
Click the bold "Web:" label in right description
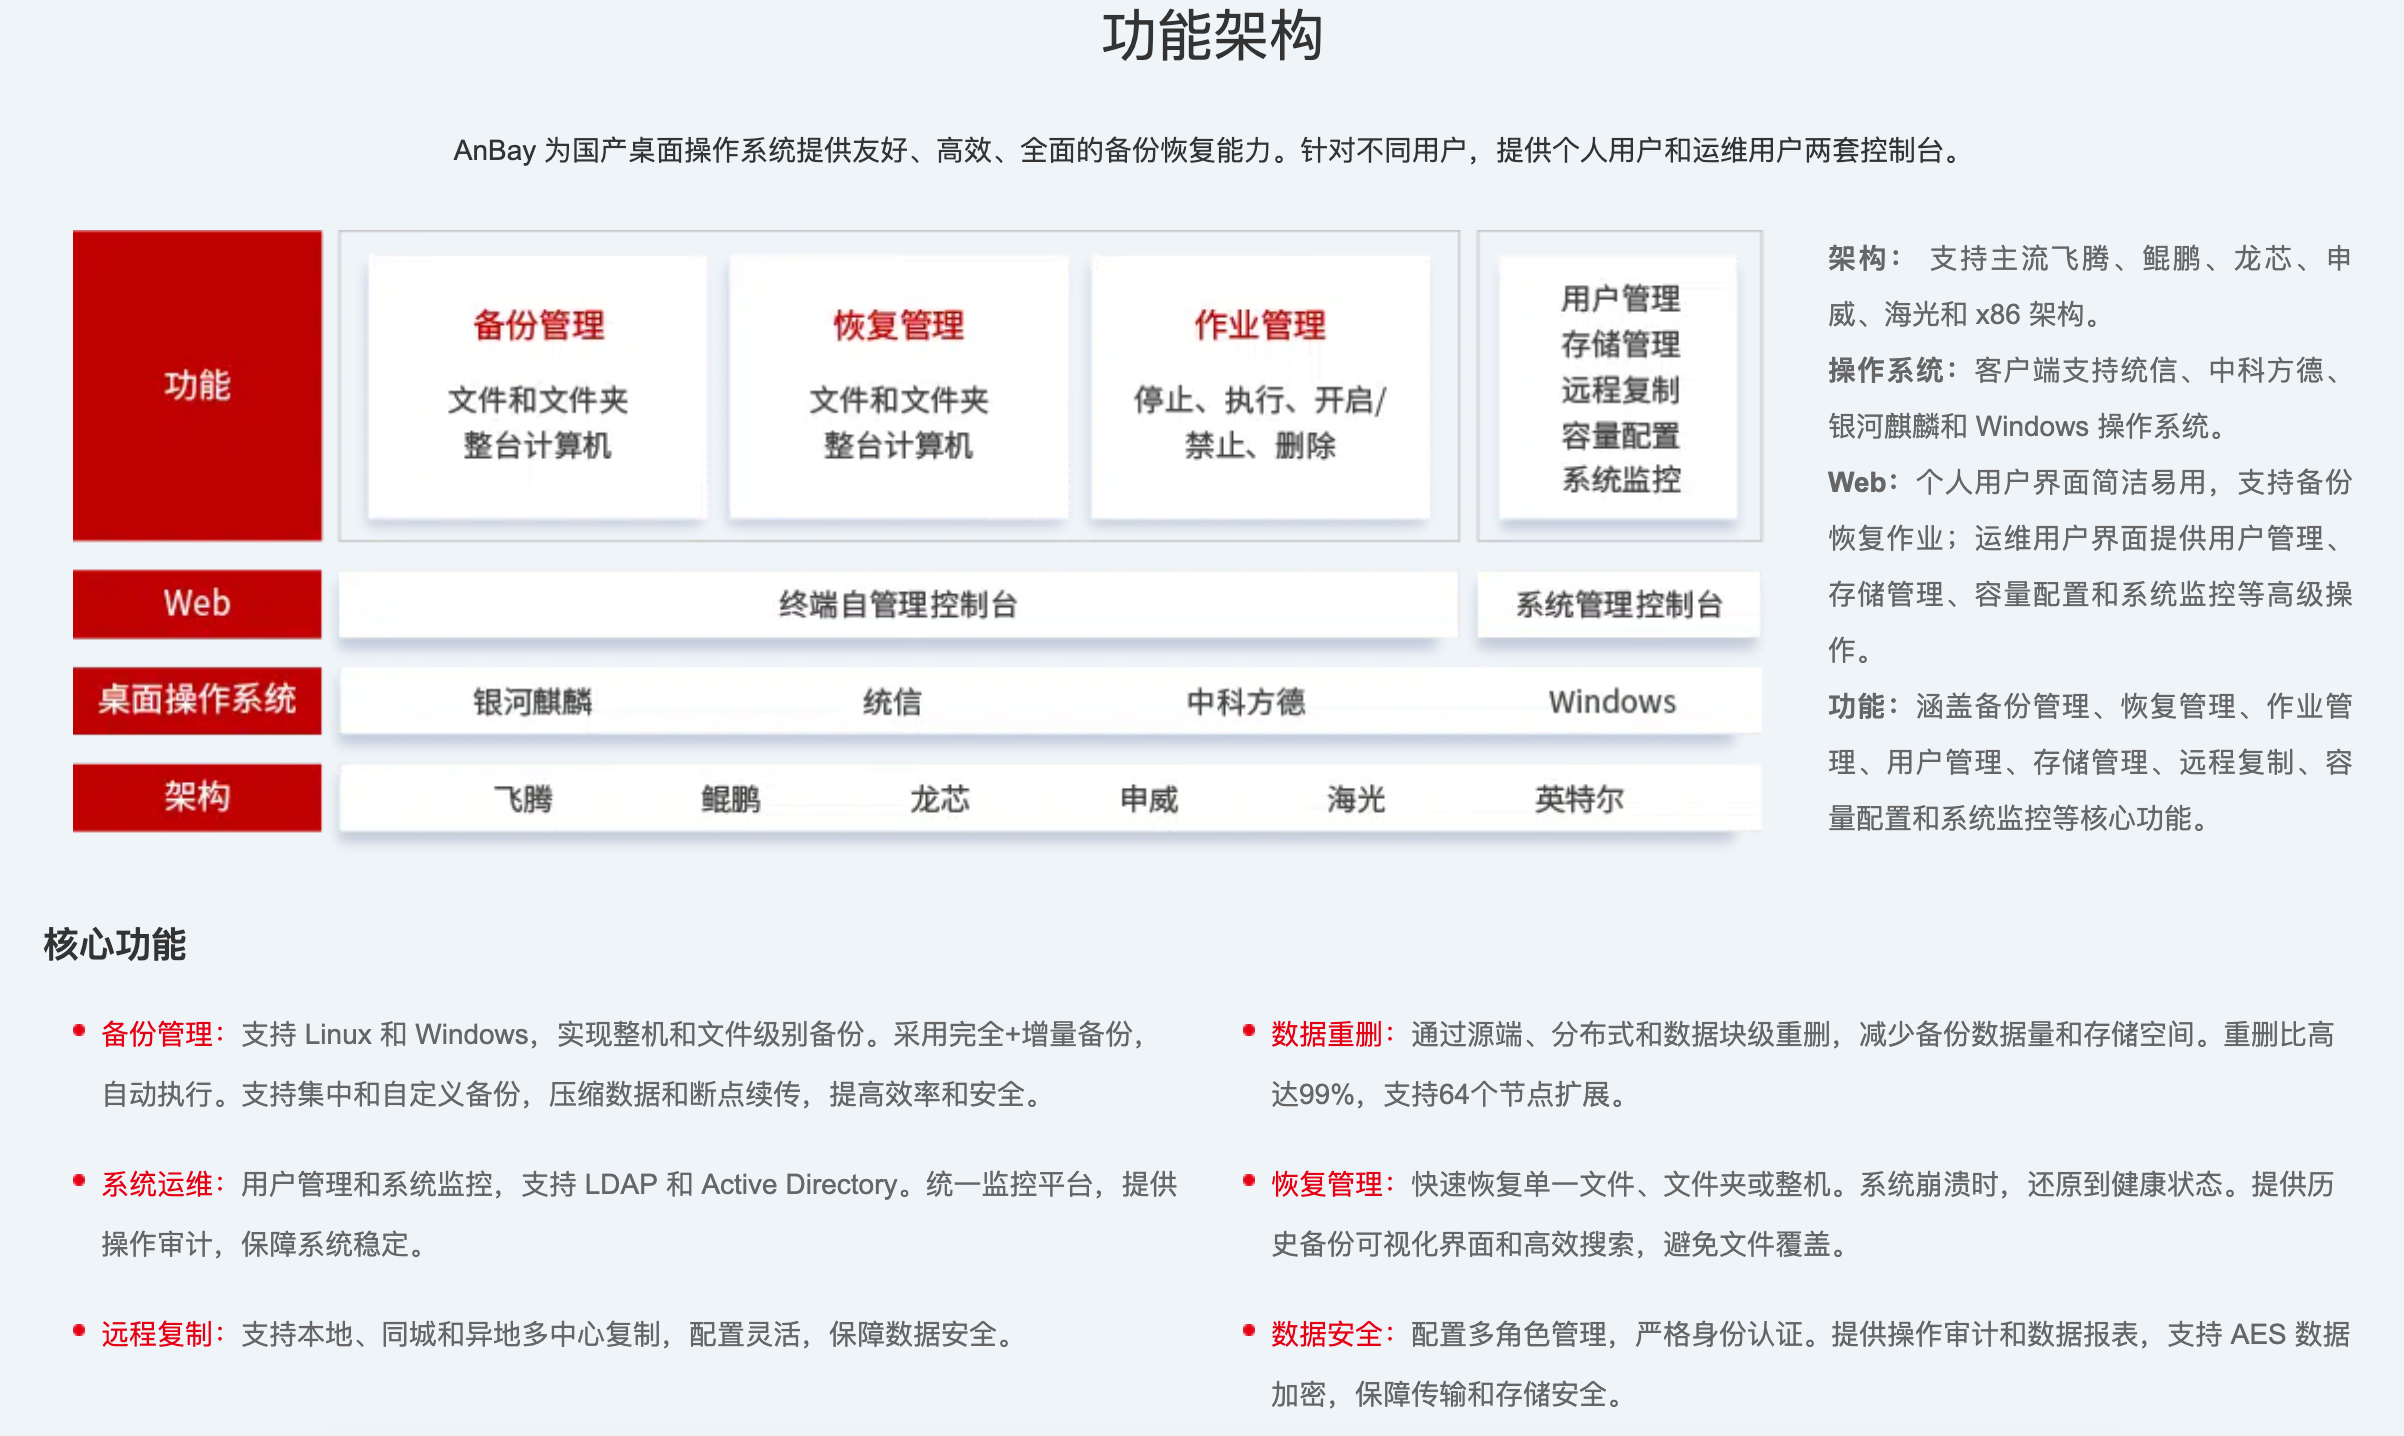pyautogui.click(x=1864, y=483)
